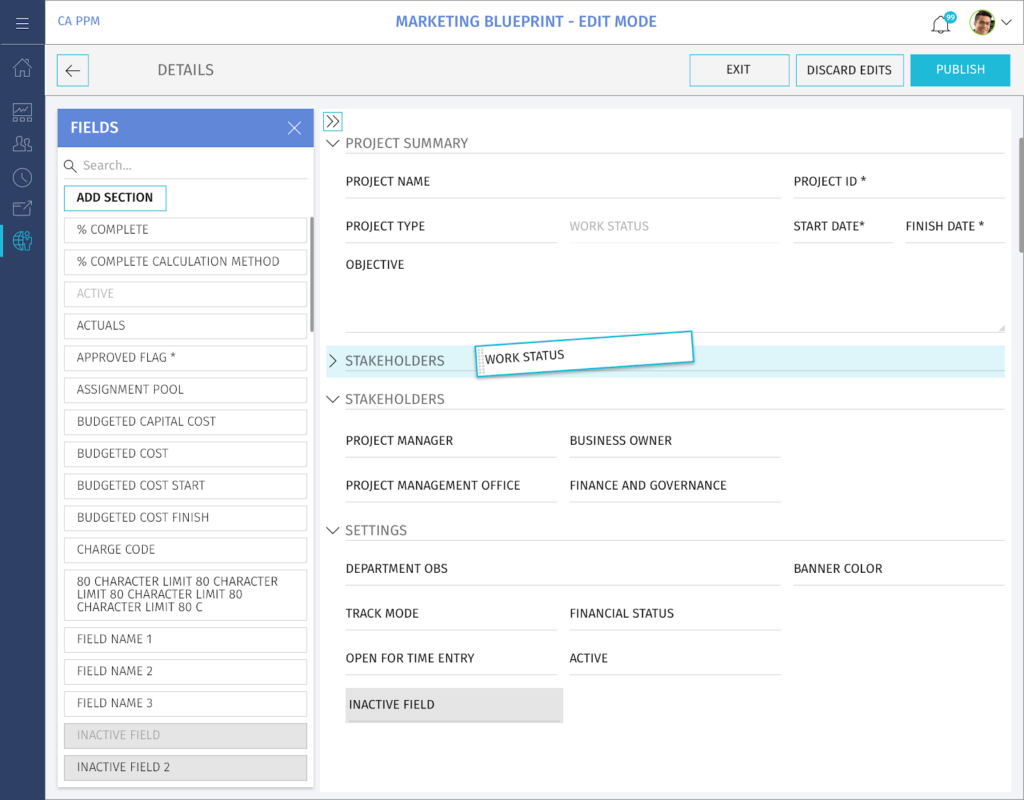The width and height of the screenshot is (1024, 800).
Task: Open the people resources sidebar icon
Action: click(x=22, y=144)
